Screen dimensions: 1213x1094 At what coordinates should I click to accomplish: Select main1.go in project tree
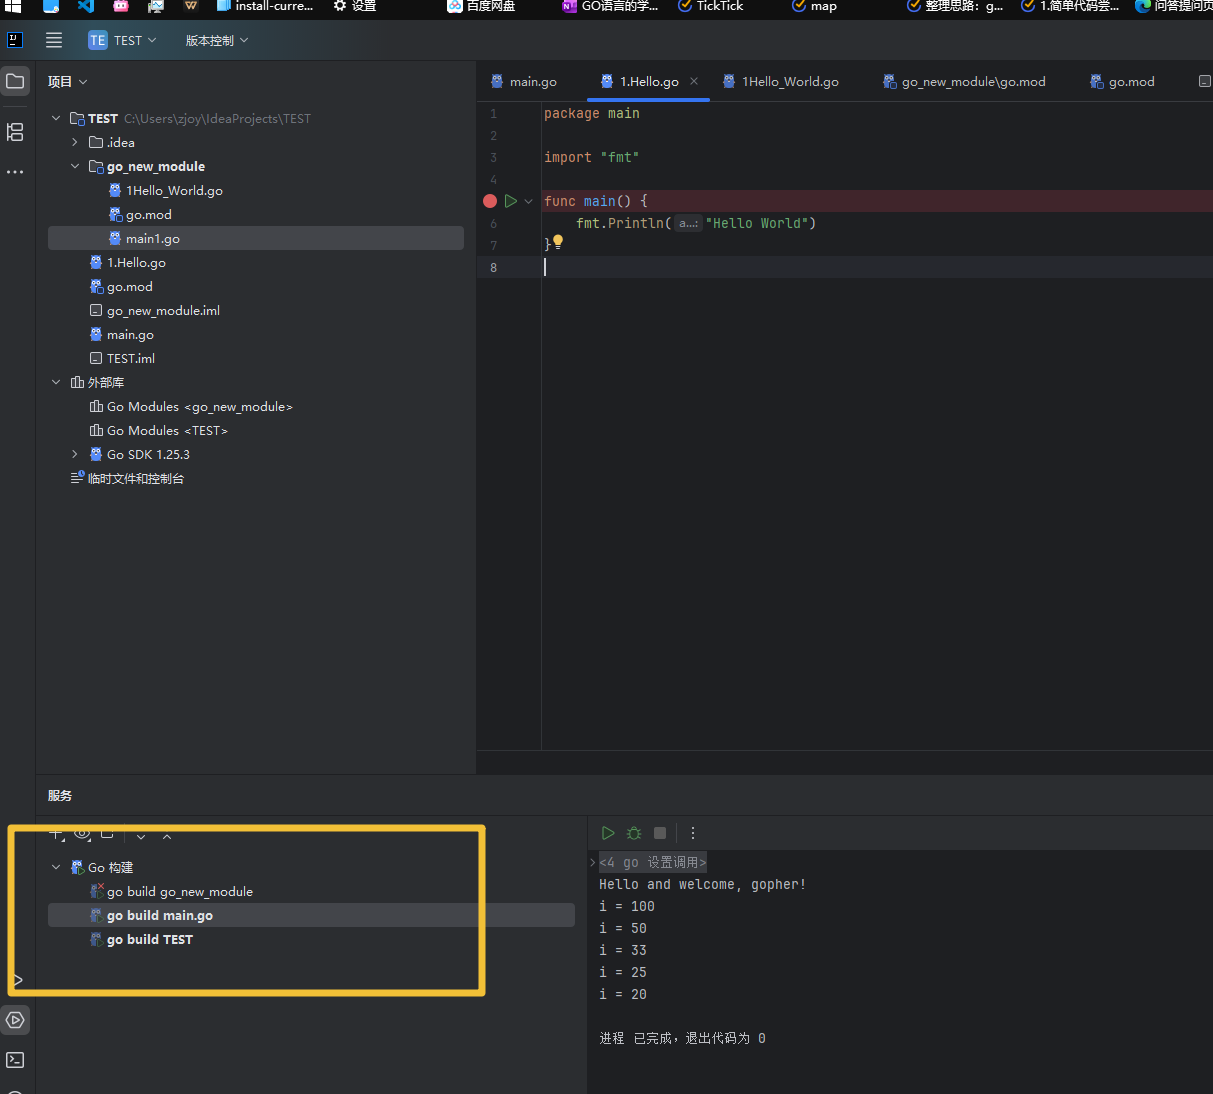click(x=256, y=238)
